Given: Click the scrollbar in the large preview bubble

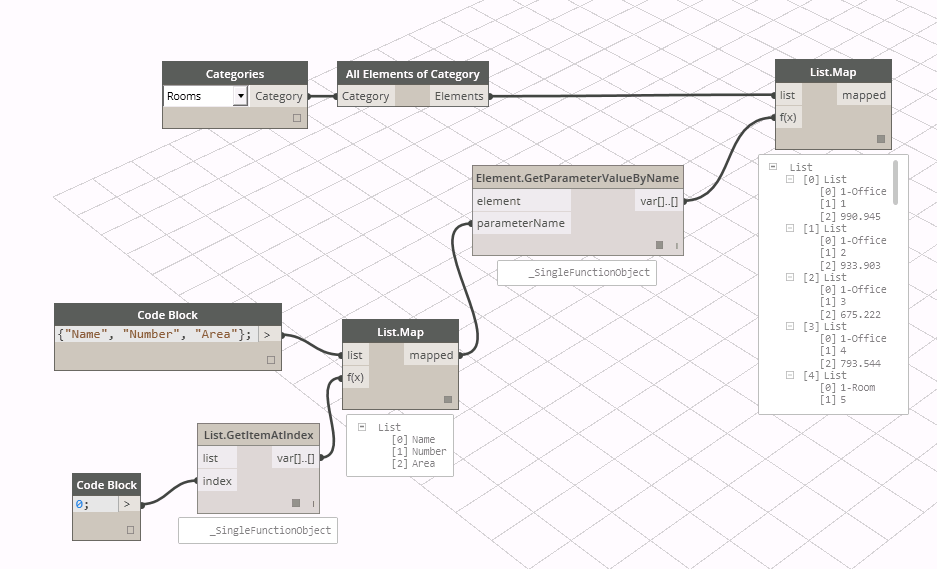Looking at the screenshot, I should 895,182.
